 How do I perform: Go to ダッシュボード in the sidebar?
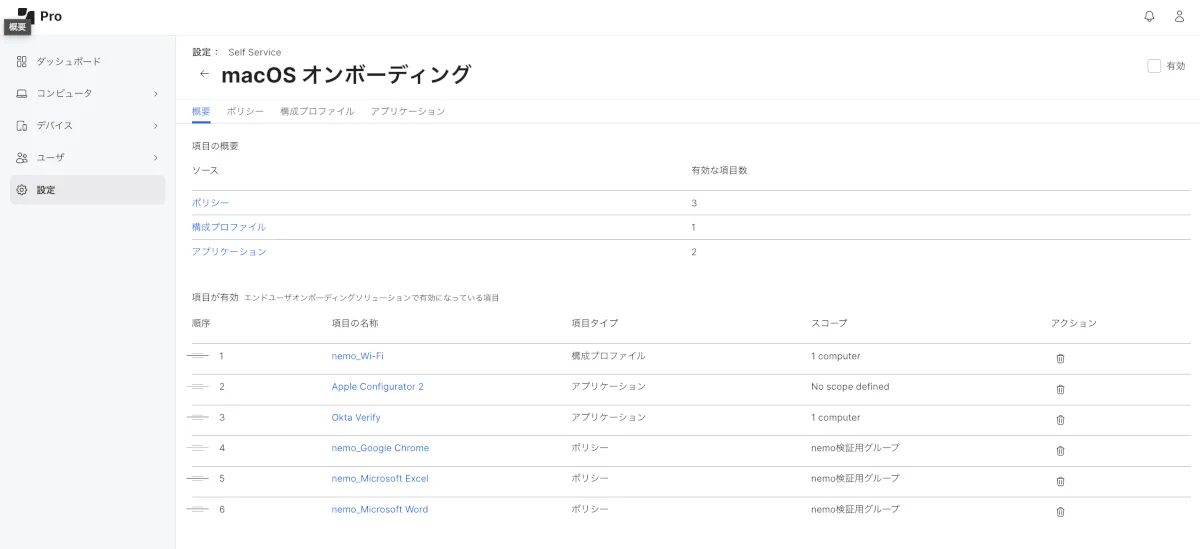(x=68, y=62)
